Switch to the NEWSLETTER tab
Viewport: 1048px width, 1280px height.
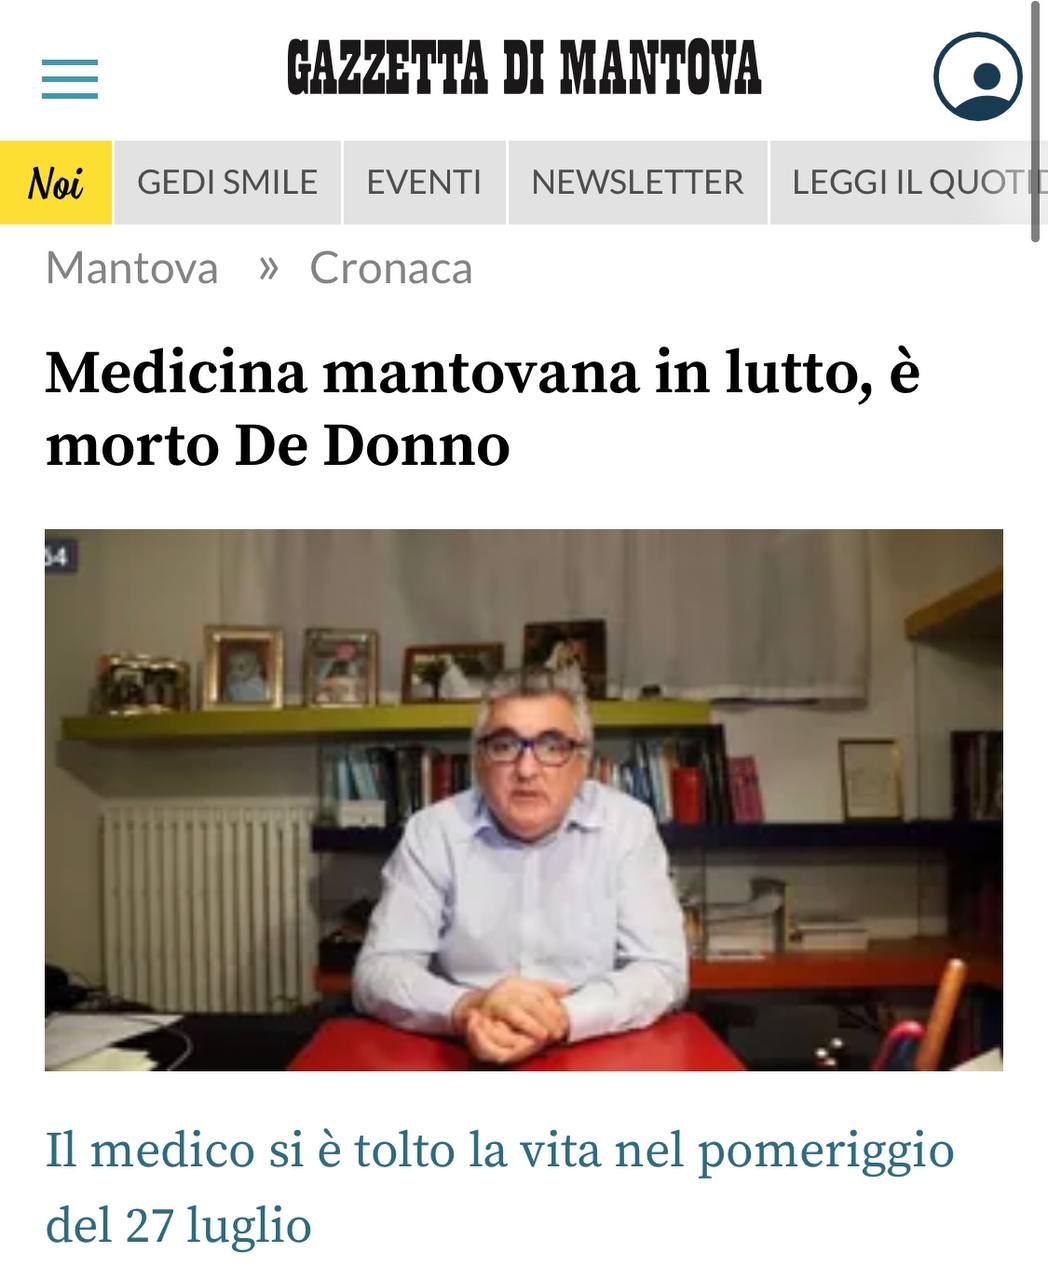[638, 182]
